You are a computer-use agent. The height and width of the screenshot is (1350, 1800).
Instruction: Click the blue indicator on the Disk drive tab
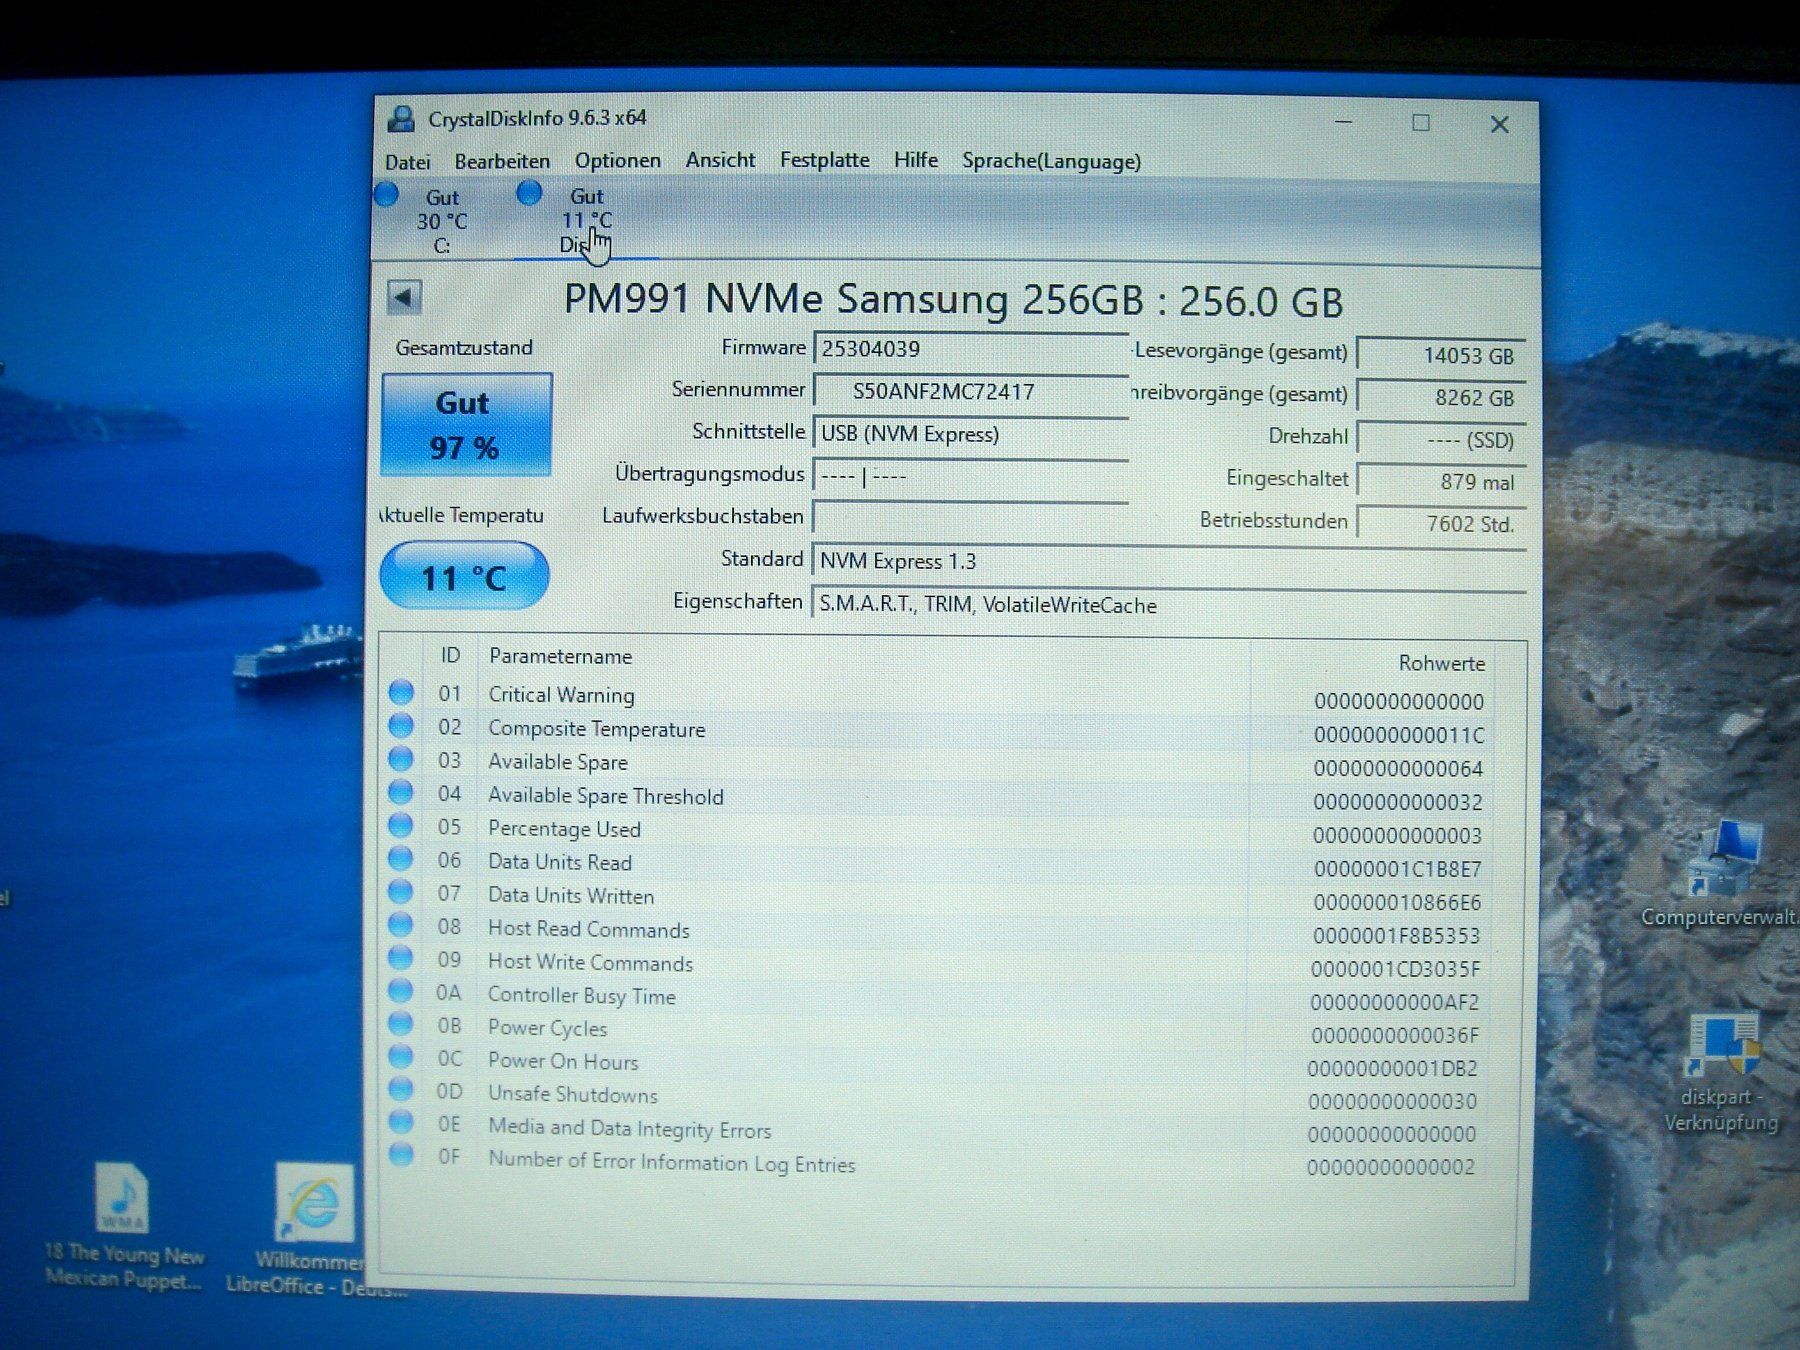529,193
